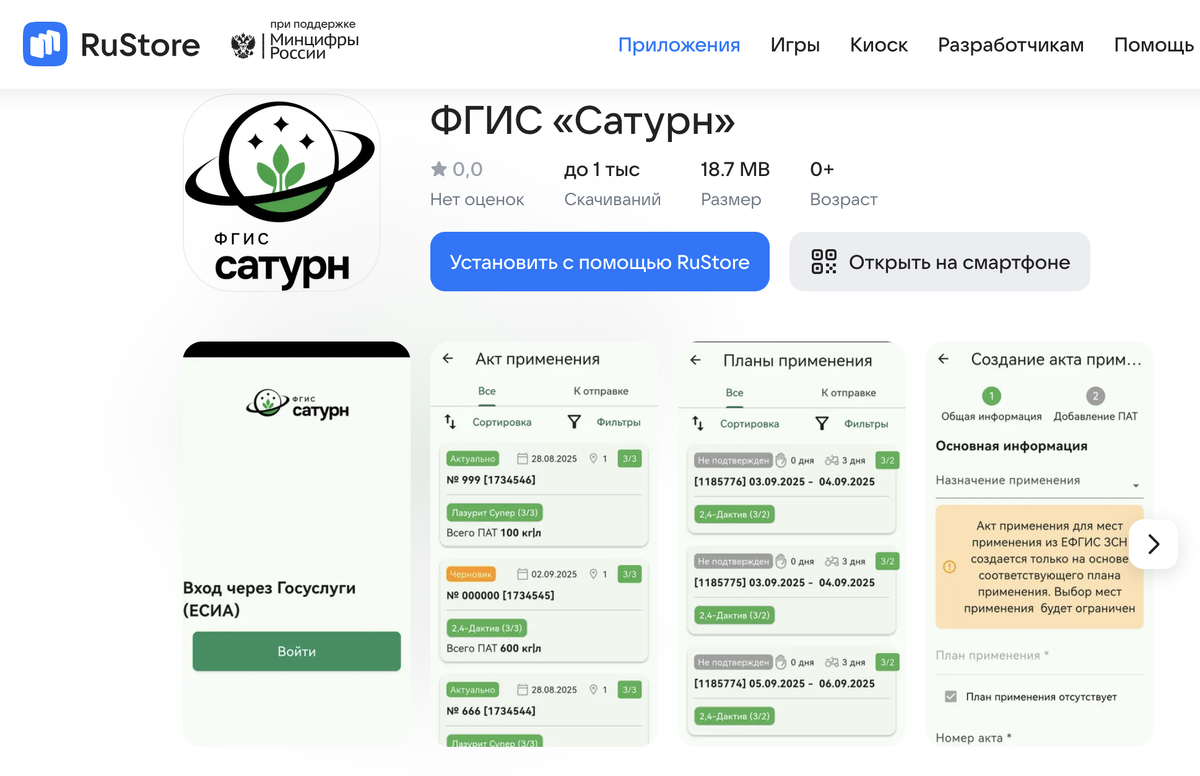This screenshot has height=776, width=1200.
Task: Select К отправке tab in Акт применения
Action: click(x=601, y=391)
